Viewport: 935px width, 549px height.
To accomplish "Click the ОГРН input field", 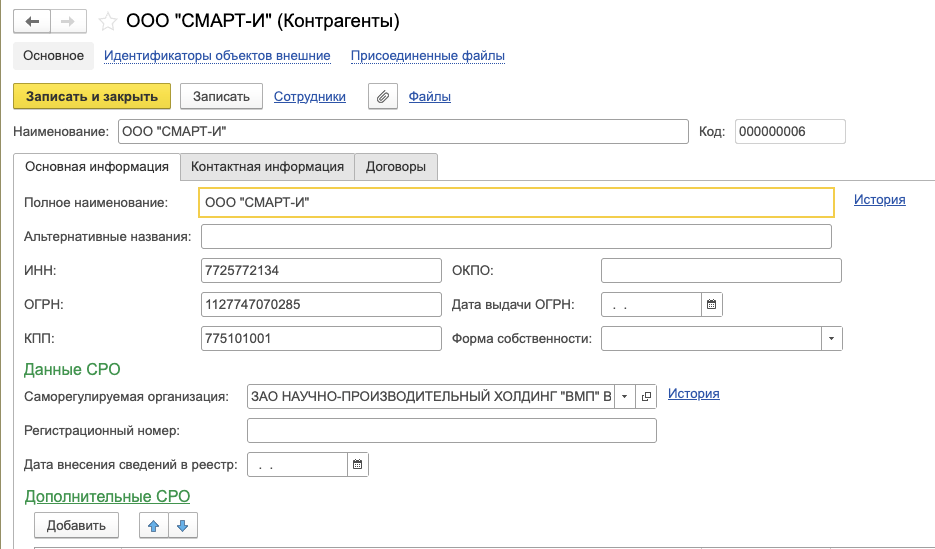I will pyautogui.click(x=321, y=305).
